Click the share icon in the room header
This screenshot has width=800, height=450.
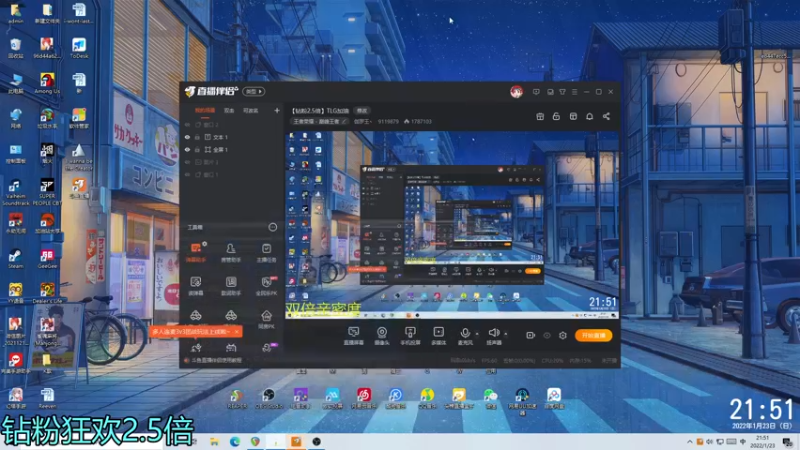(x=606, y=116)
